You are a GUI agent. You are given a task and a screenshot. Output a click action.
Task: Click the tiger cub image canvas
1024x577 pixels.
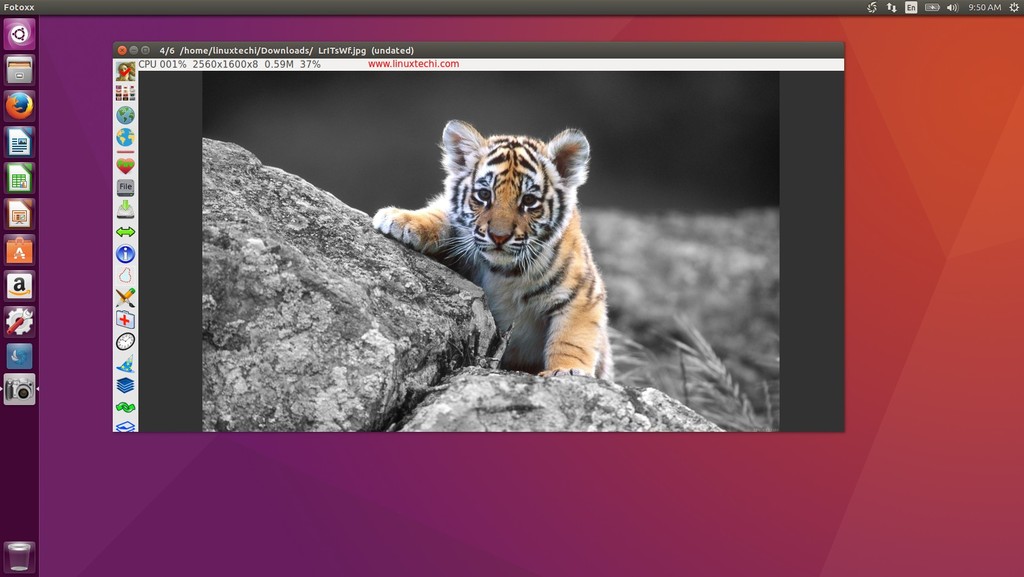point(490,251)
